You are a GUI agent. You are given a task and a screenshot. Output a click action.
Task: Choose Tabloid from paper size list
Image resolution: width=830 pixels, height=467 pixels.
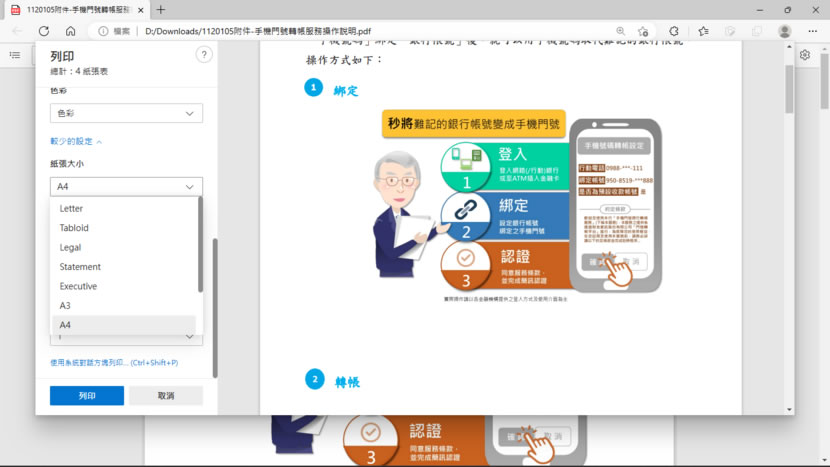(x=74, y=228)
